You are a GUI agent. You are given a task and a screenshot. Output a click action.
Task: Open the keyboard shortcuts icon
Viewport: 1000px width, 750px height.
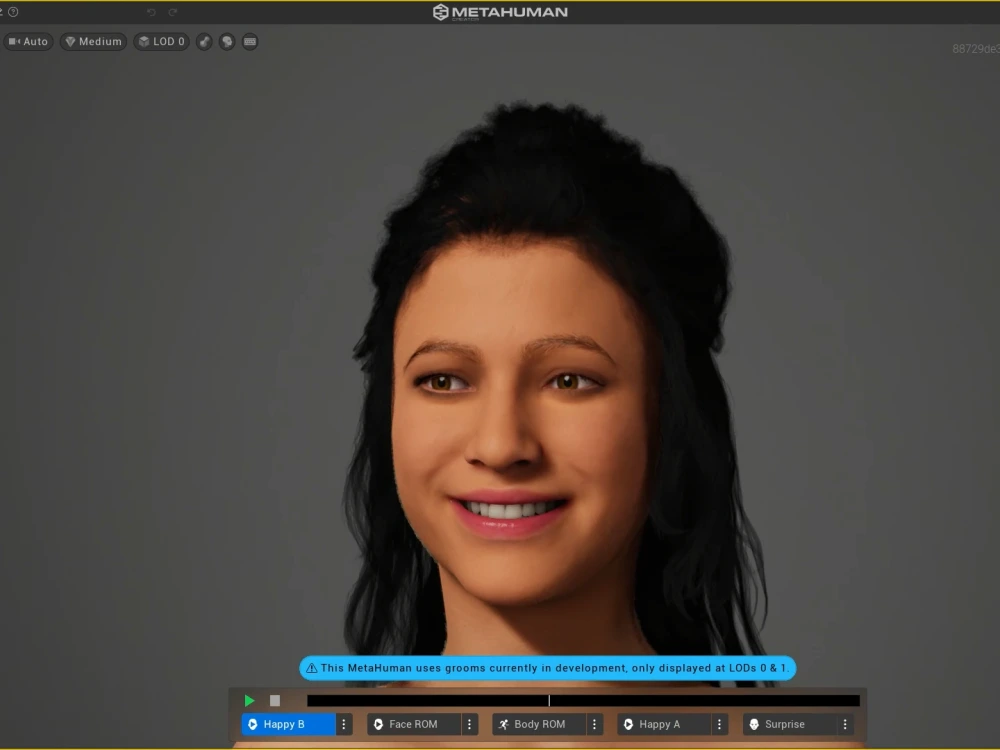point(249,41)
